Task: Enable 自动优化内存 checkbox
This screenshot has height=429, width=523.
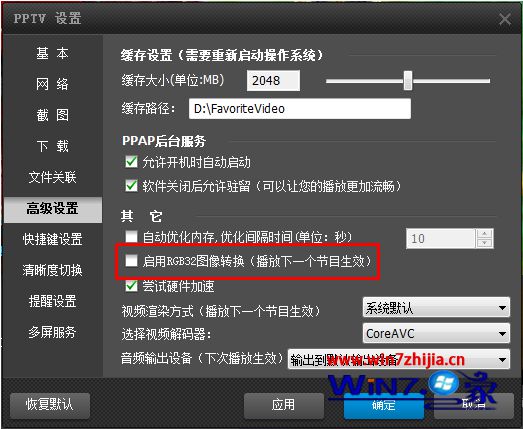Action: [131, 237]
